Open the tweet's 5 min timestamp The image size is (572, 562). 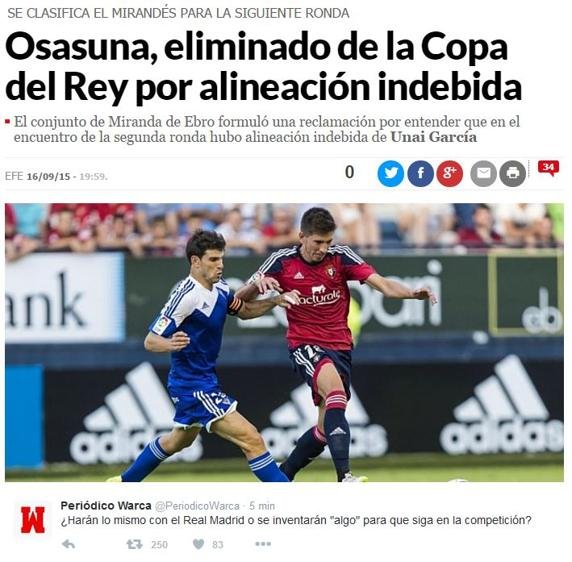[x=262, y=506]
